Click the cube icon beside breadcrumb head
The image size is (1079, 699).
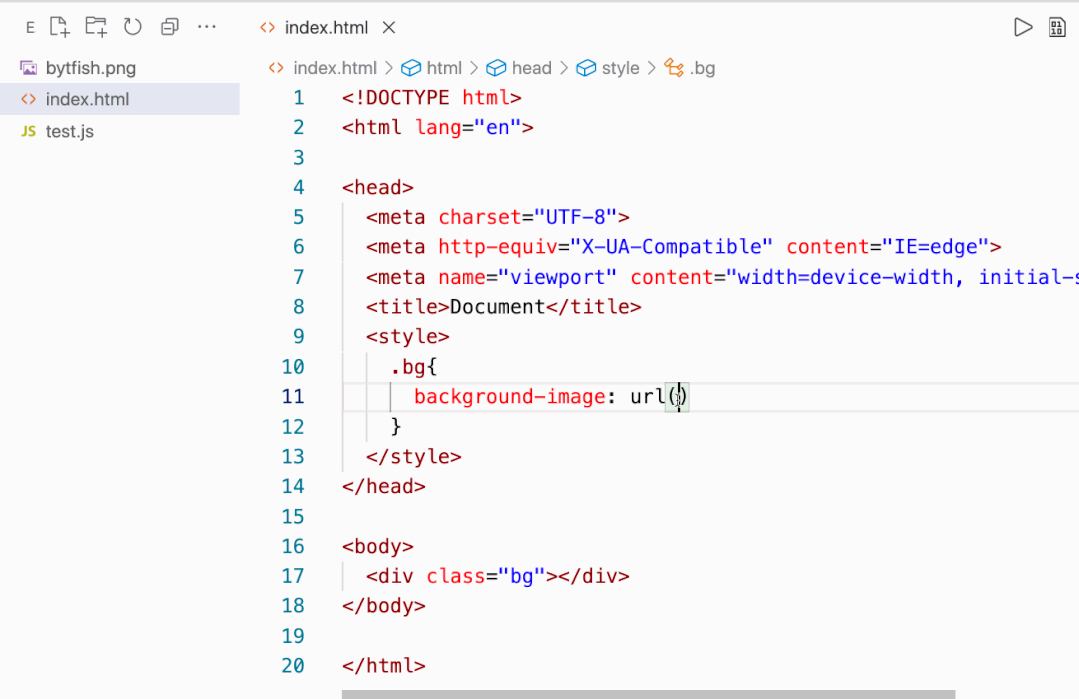pyautogui.click(x=496, y=68)
